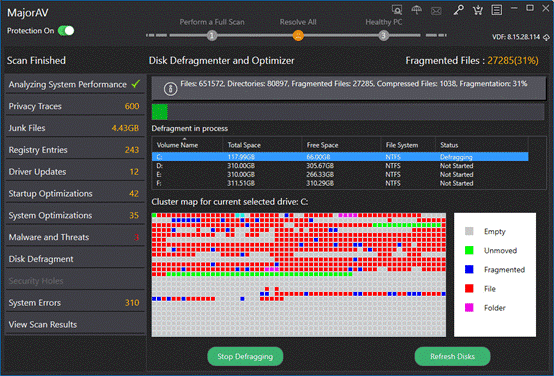Open the scan monitor icon in title bar
The width and height of the screenshot is (554, 376).
click(397, 10)
